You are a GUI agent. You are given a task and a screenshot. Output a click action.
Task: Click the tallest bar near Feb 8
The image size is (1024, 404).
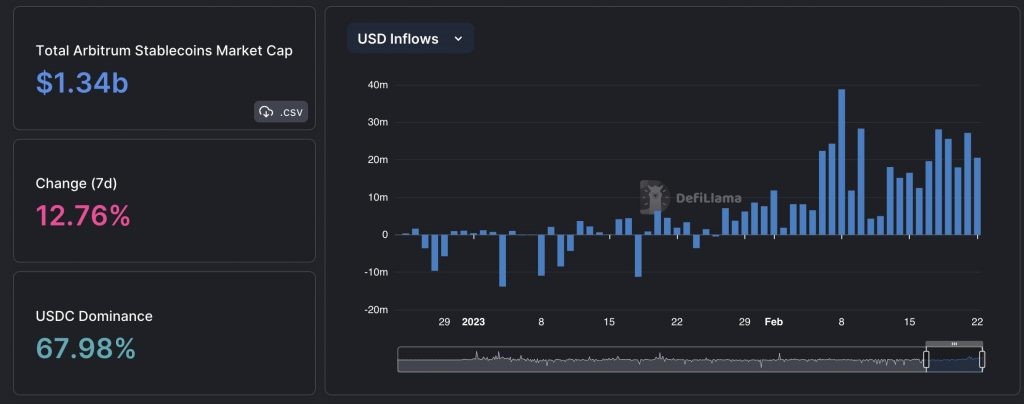click(x=842, y=162)
